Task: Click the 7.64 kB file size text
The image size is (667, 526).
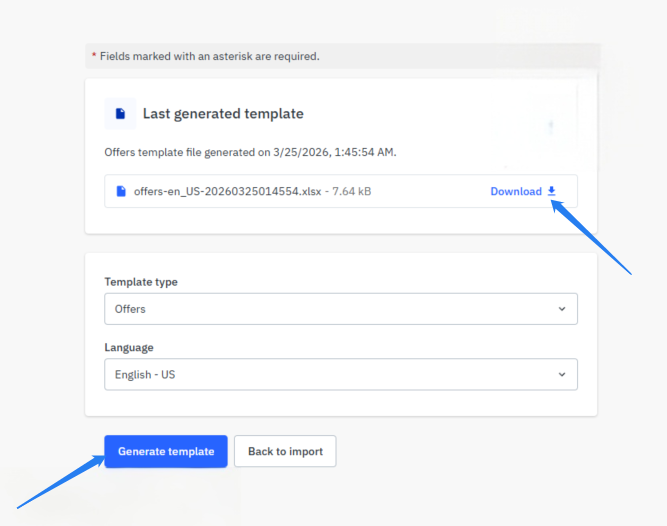Action: (350, 191)
